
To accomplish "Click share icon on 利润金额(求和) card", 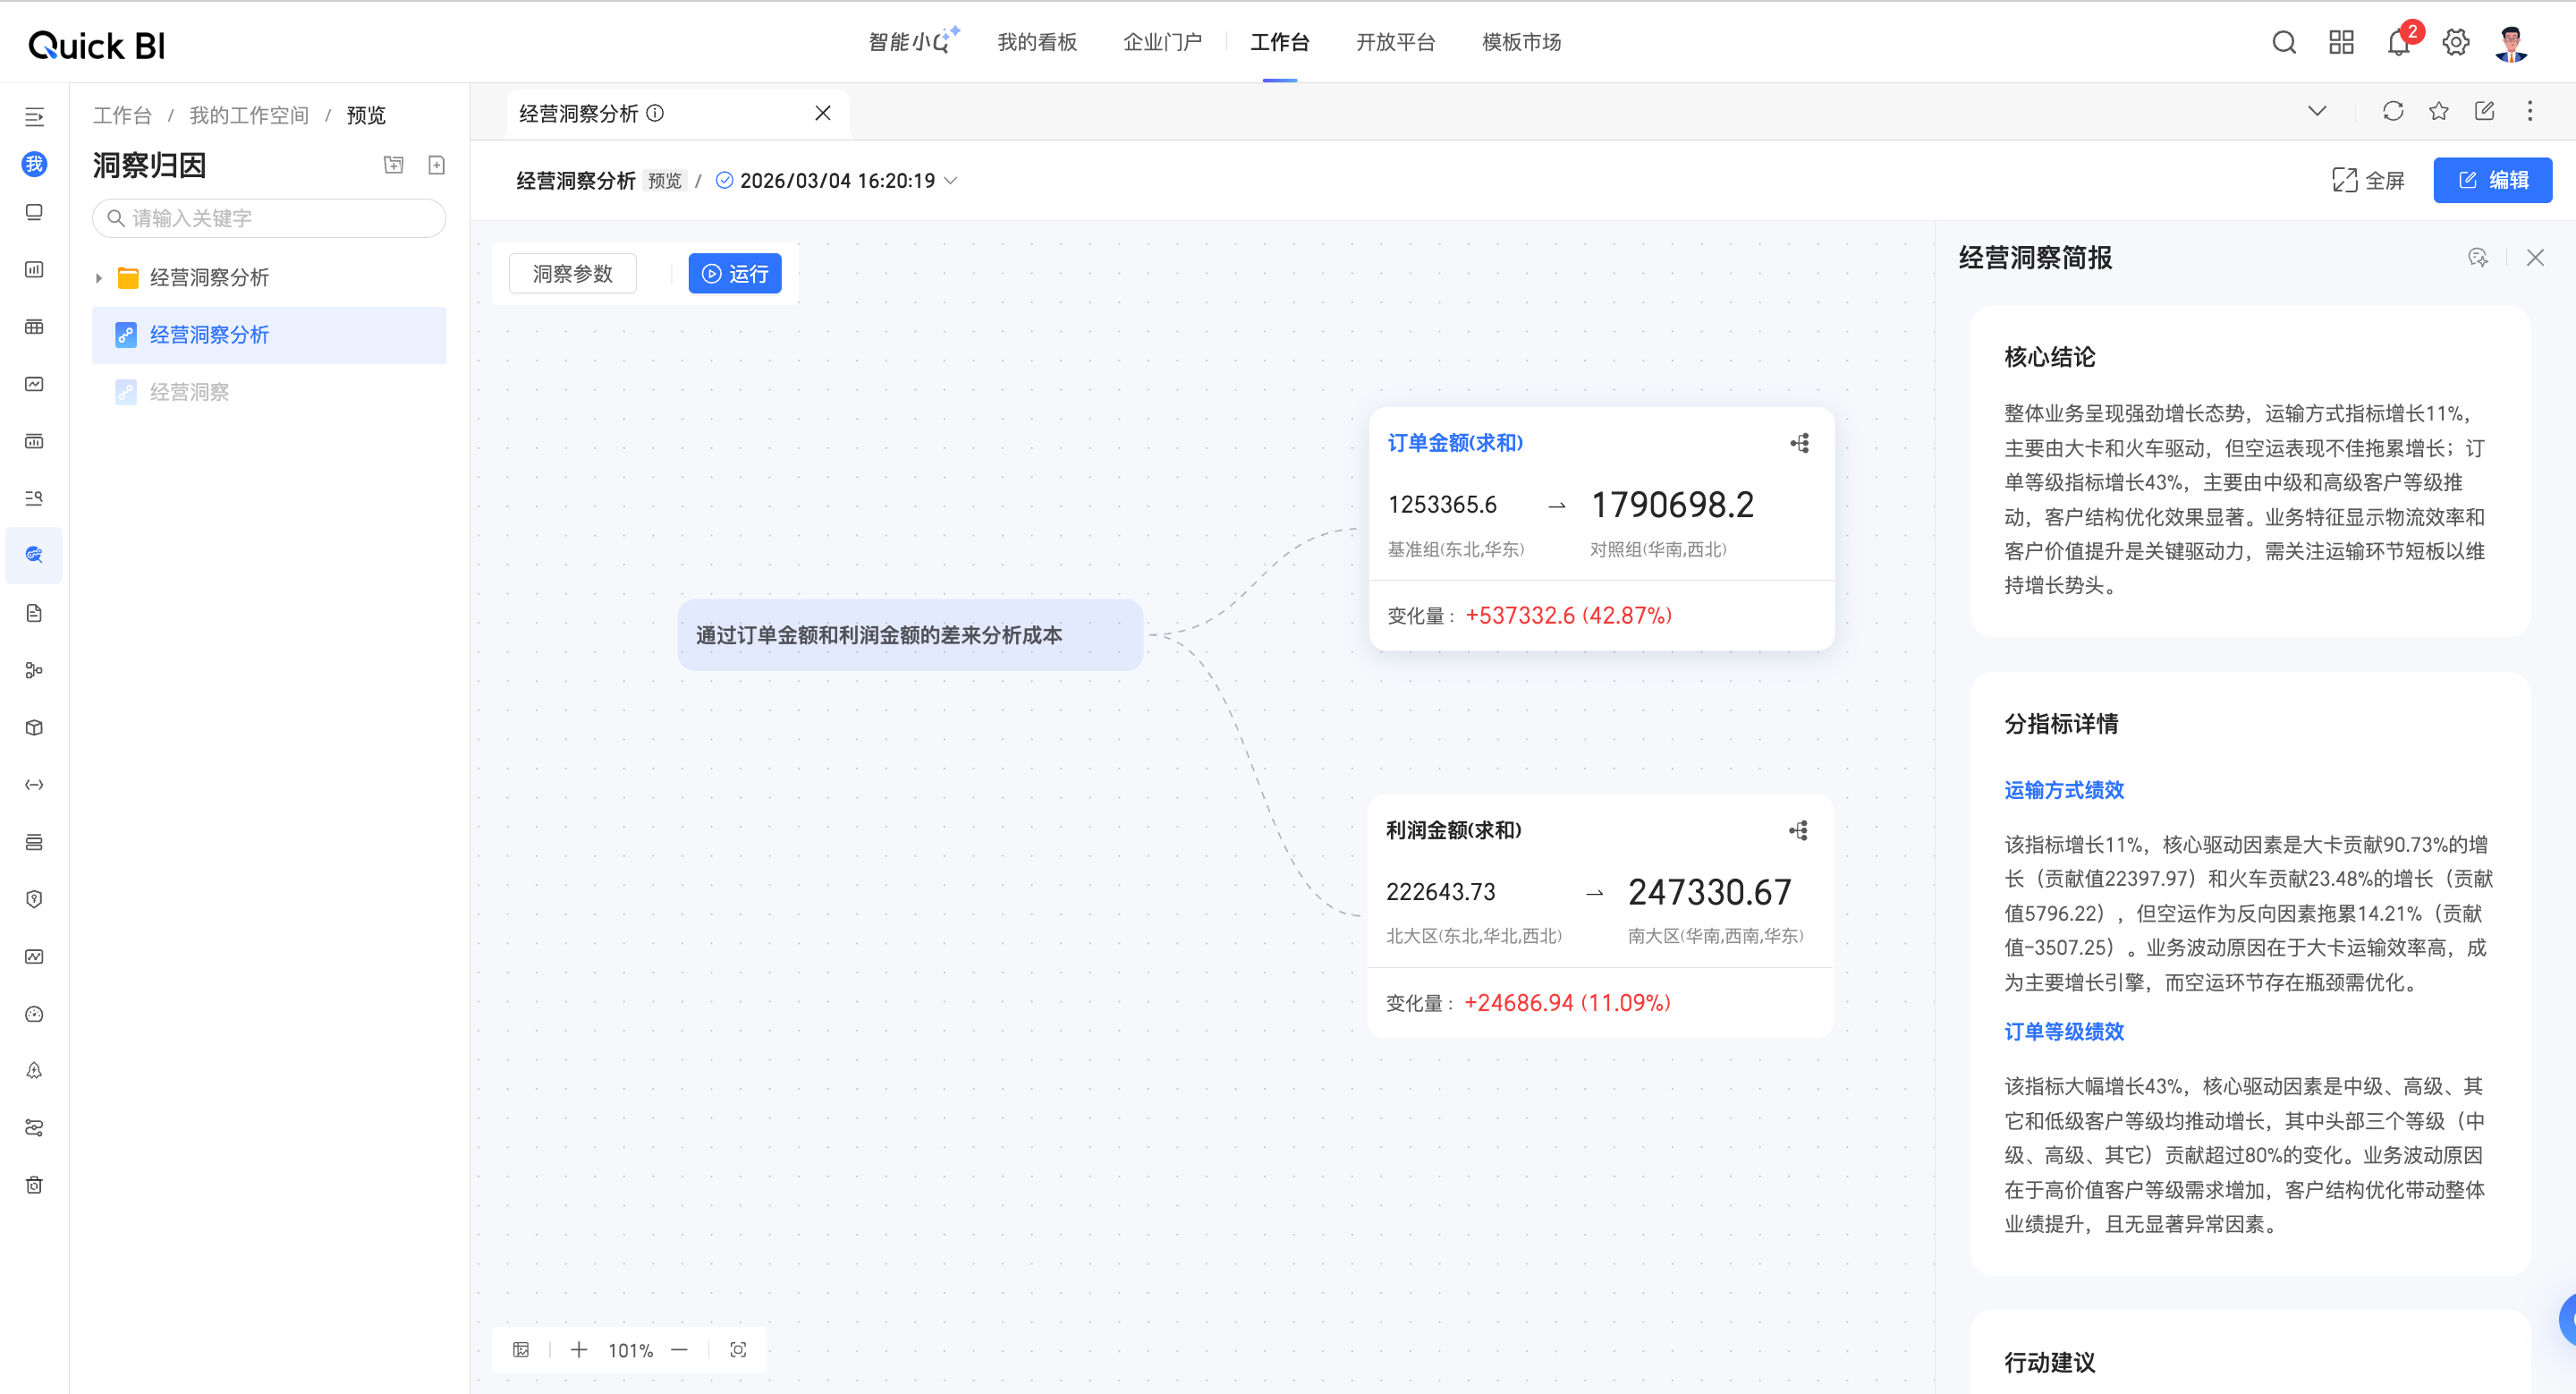I will point(1798,830).
